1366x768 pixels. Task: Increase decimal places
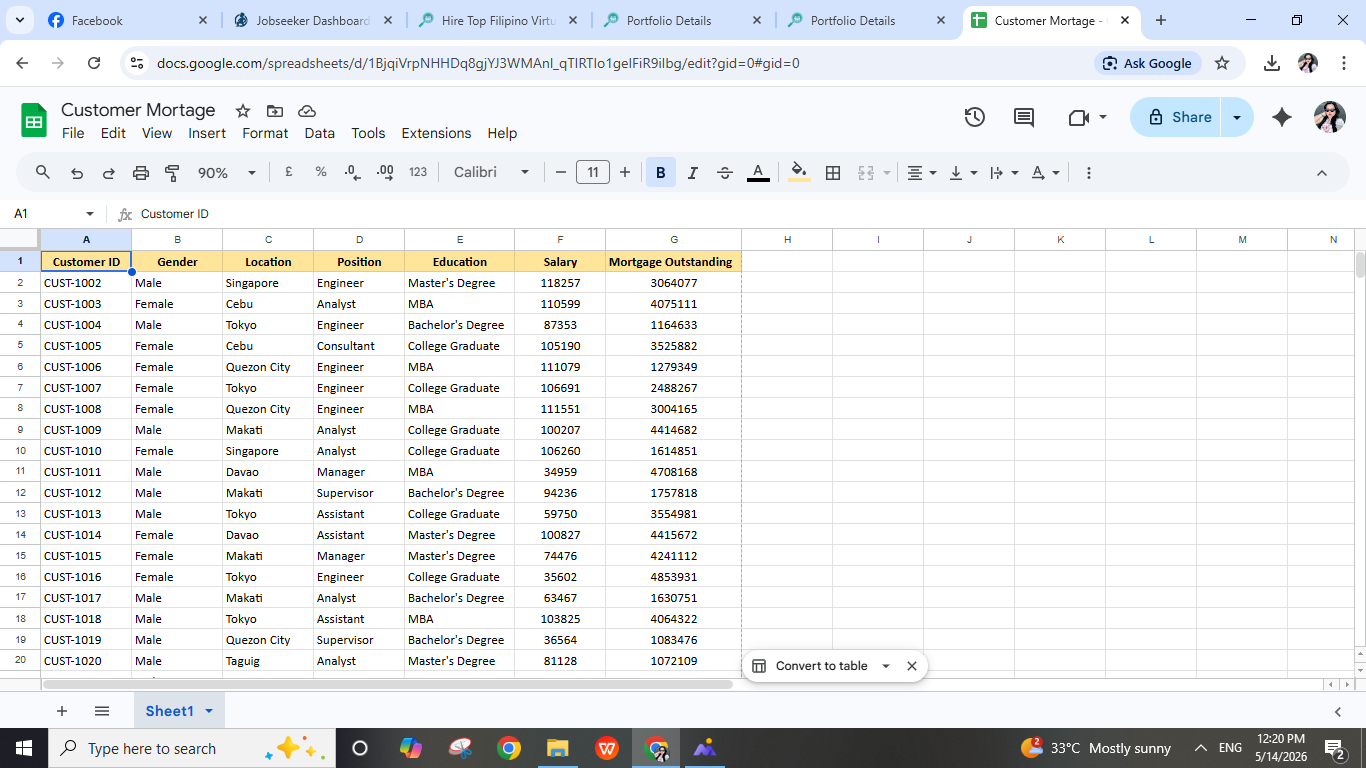pos(385,172)
